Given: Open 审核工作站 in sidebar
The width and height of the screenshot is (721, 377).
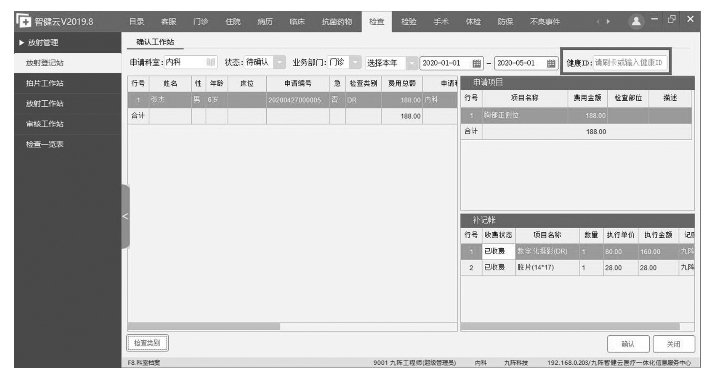Looking at the screenshot, I should 68,124.
